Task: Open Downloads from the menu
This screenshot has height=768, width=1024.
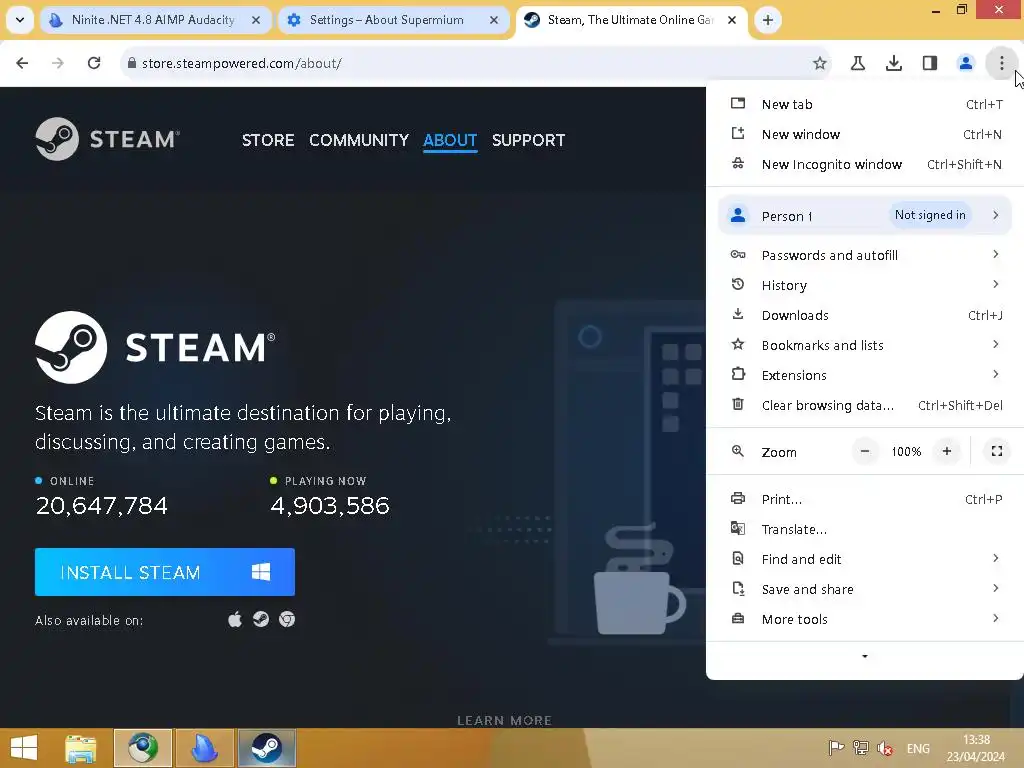Action: (x=864, y=315)
